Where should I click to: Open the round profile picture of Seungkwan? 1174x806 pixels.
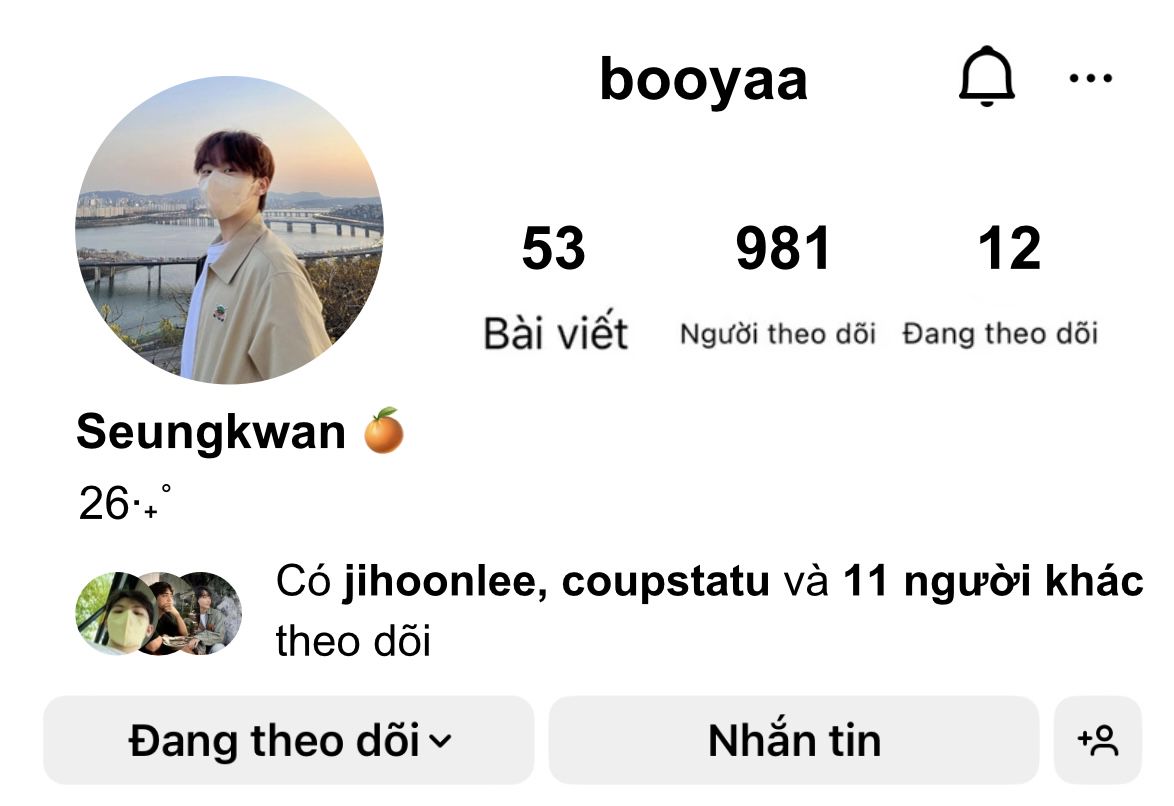click(x=229, y=230)
